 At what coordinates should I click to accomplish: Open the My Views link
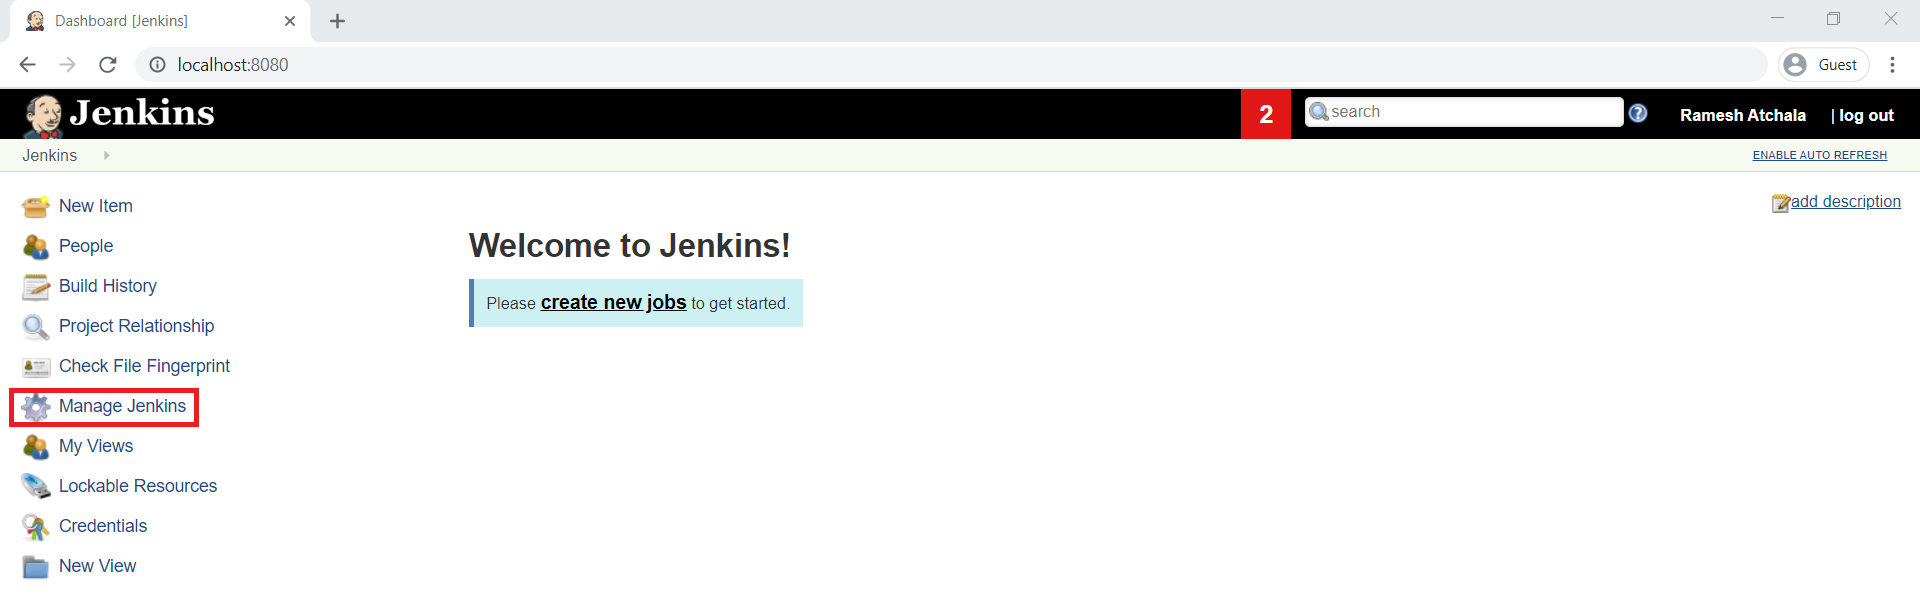(96, 446)
